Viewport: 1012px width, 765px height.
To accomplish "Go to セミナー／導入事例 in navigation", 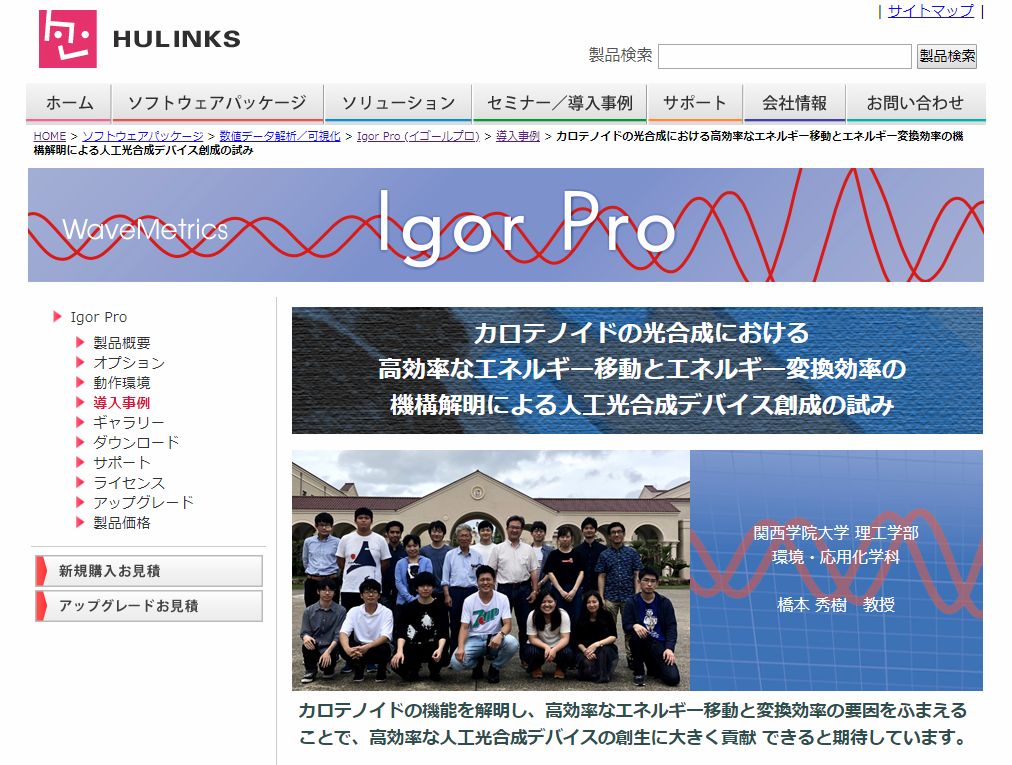I will coord(559,103).
